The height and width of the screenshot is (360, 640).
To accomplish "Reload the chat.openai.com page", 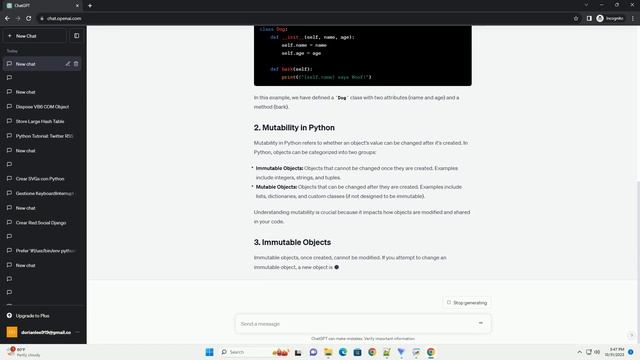I will (x=29, y=18).
